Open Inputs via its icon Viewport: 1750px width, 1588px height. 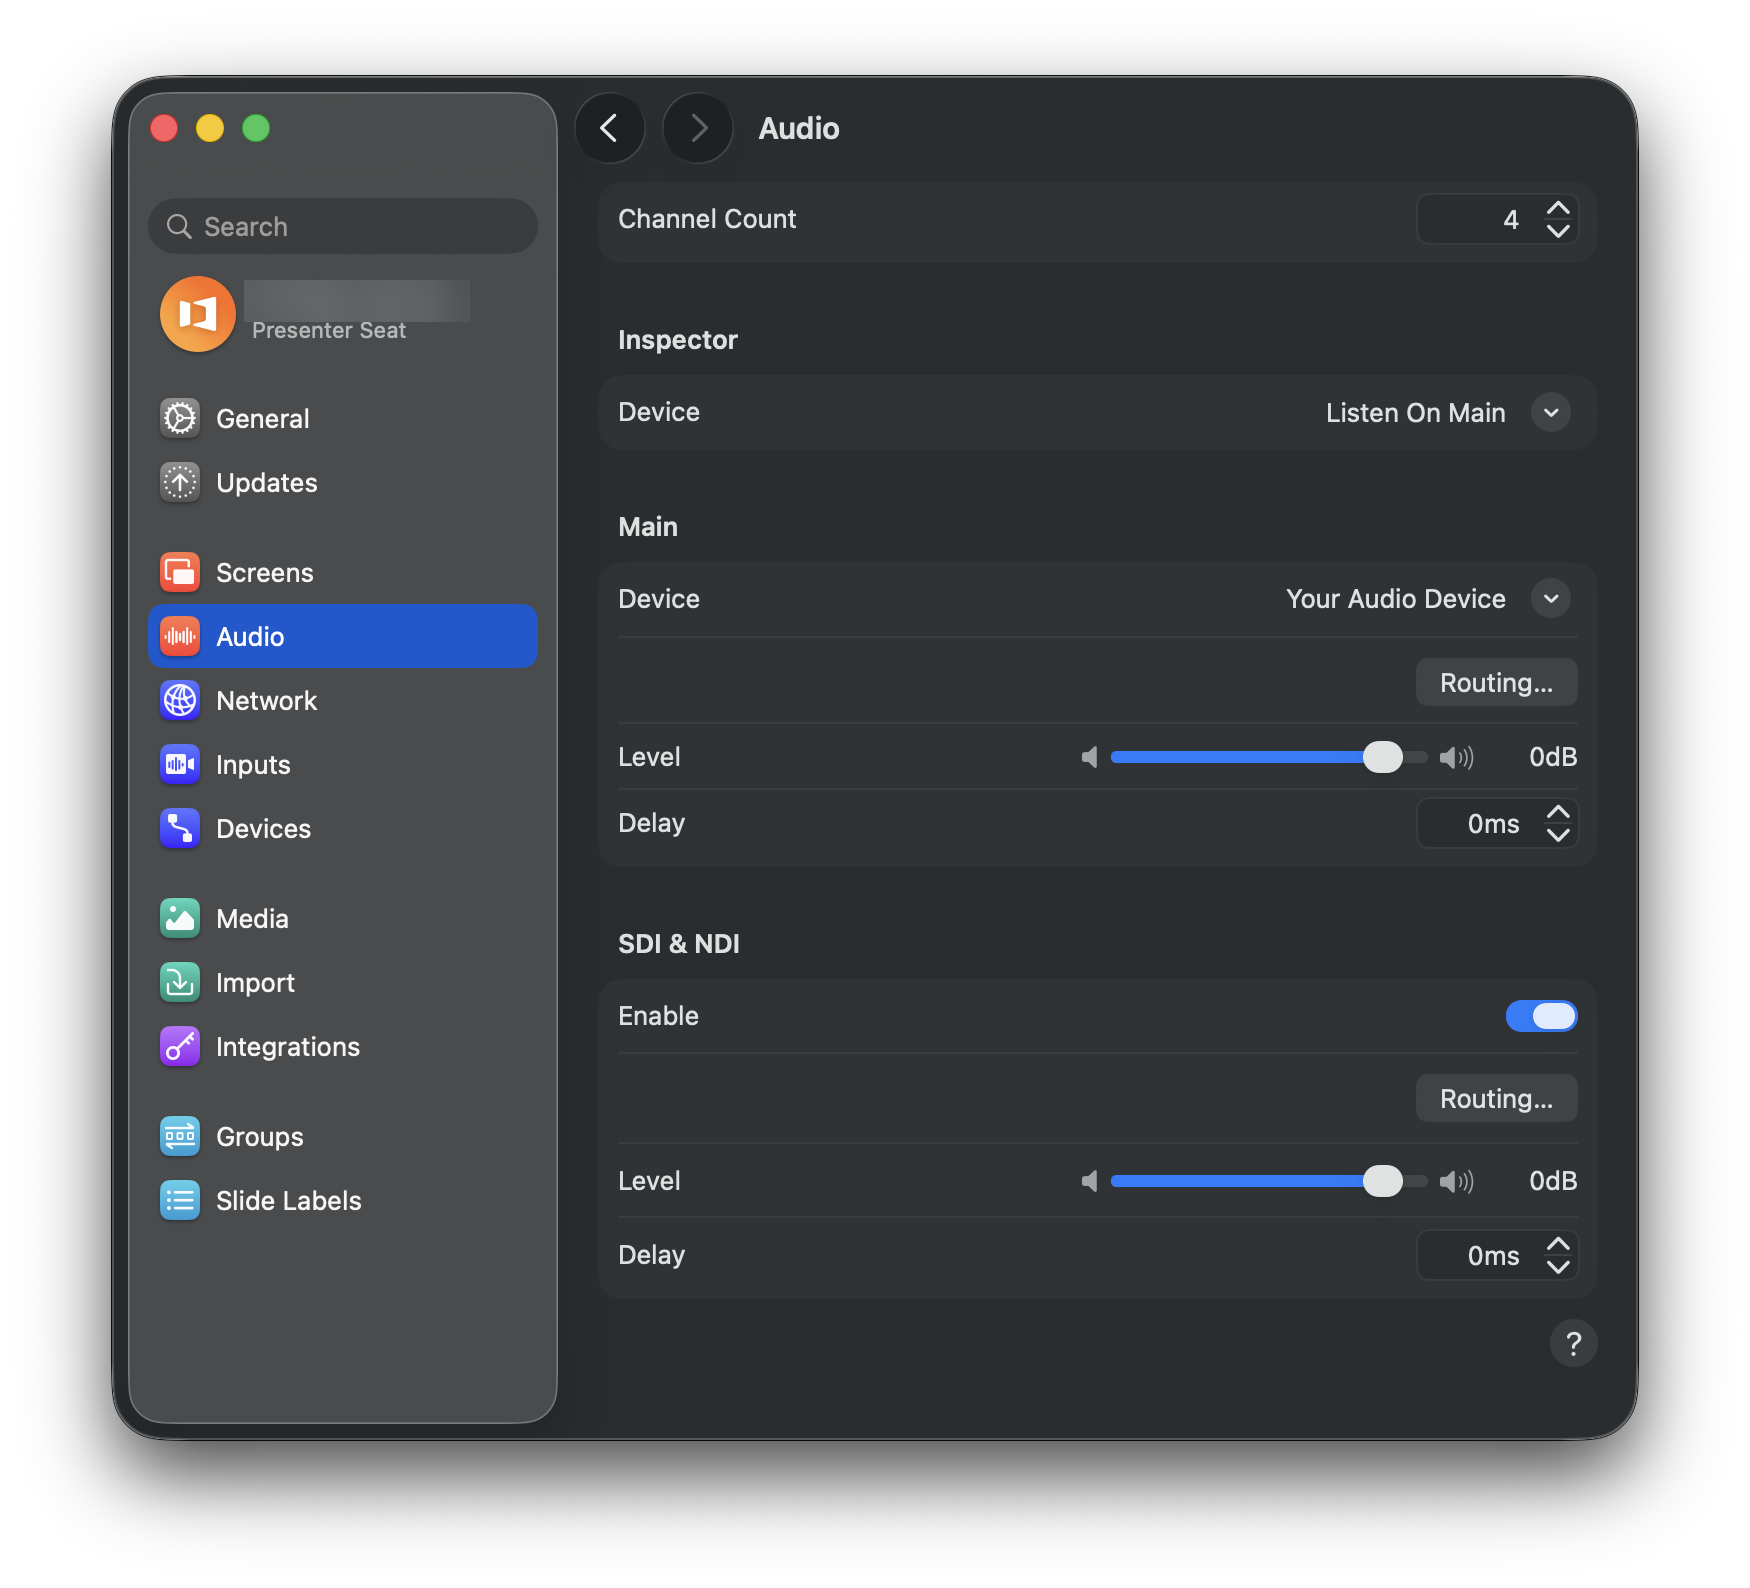180,764
